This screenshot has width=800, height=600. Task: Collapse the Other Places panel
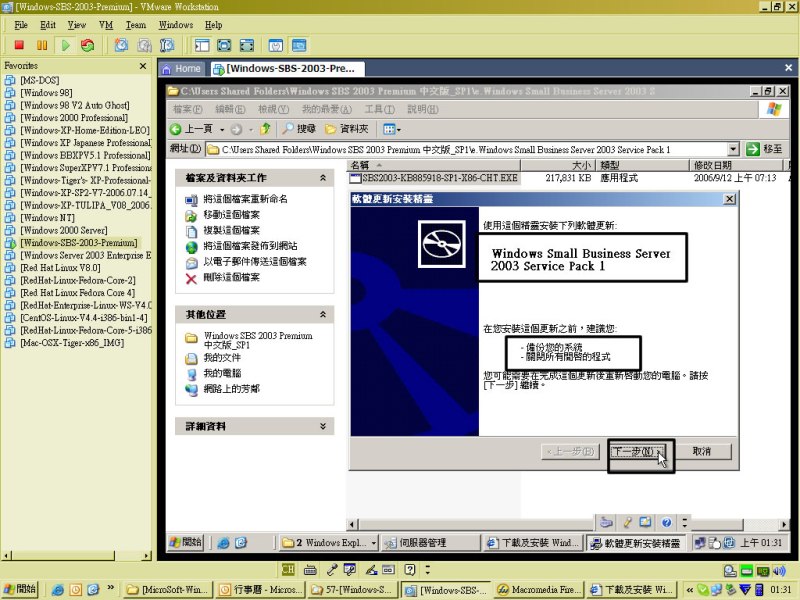pos(322,314)
